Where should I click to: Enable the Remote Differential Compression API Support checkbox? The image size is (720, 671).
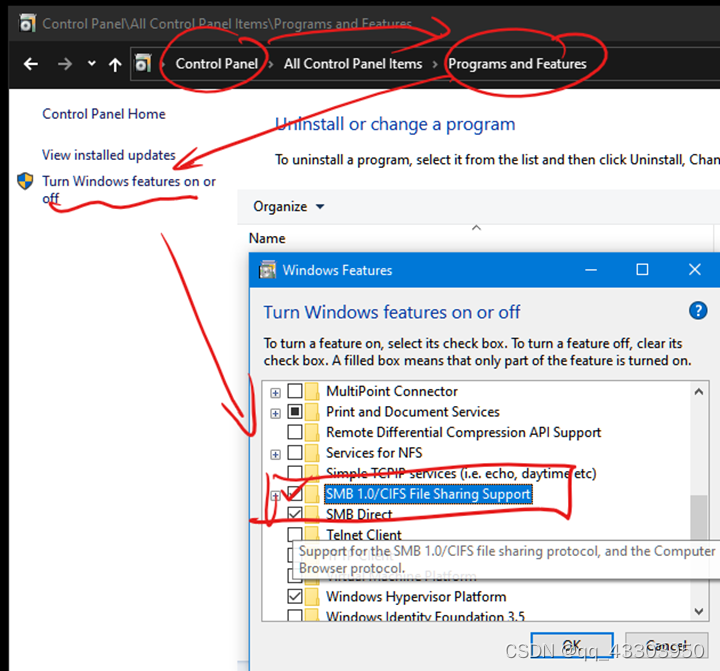[295, 432]
